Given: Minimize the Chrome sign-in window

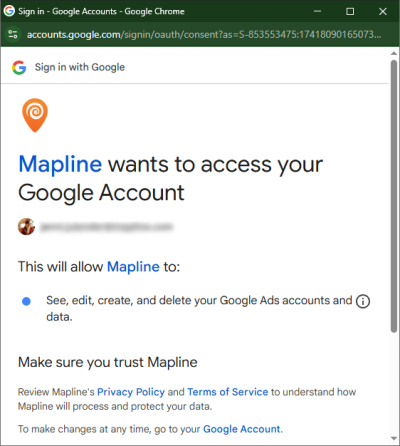Looking at the screenshot, I should (317, 11).
